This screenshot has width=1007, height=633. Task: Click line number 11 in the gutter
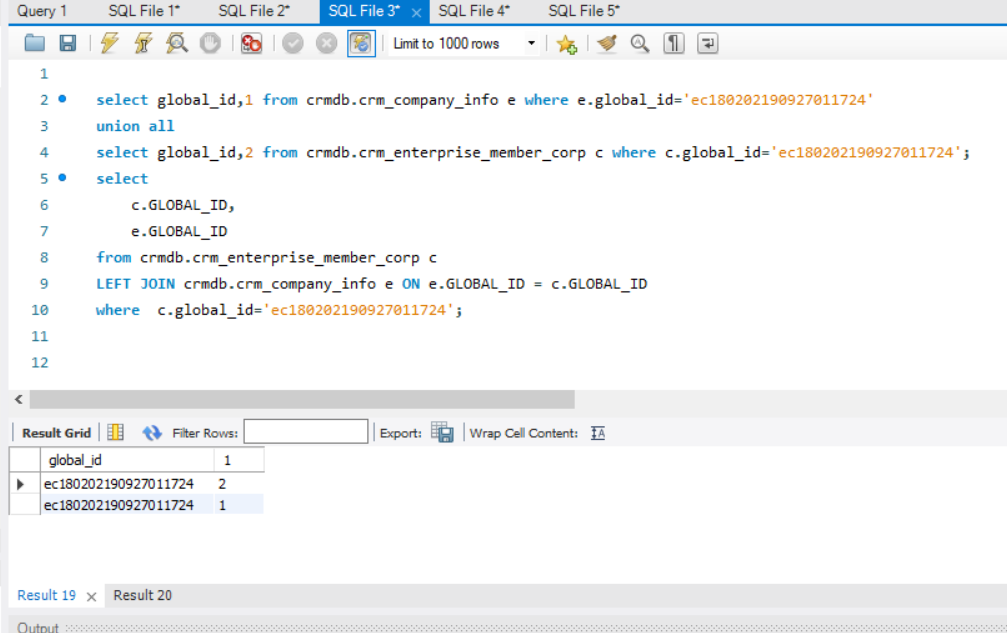pyautogui.click(x=40, y=336)
